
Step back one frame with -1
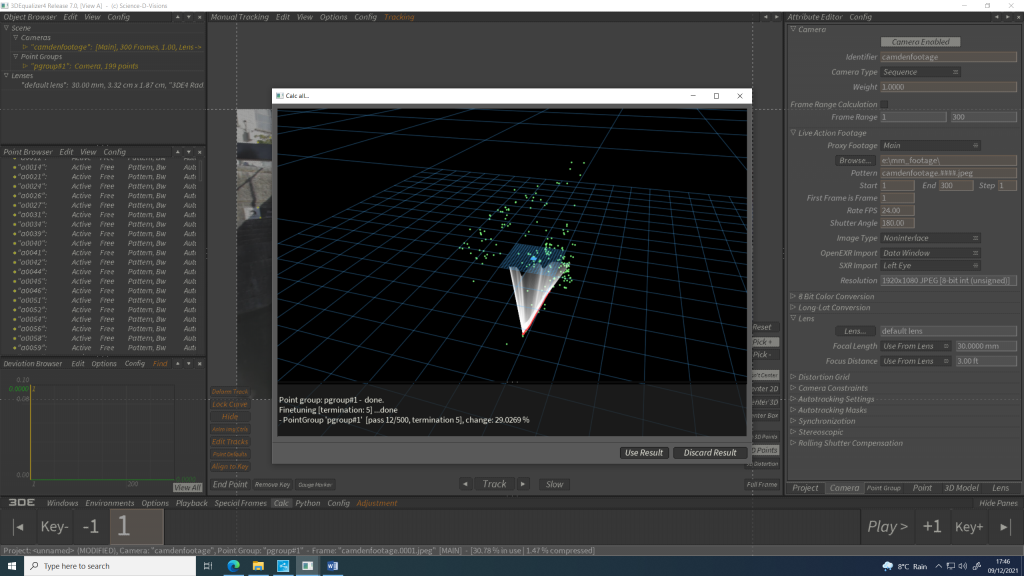pyautogui.click(x=91, y=526)
